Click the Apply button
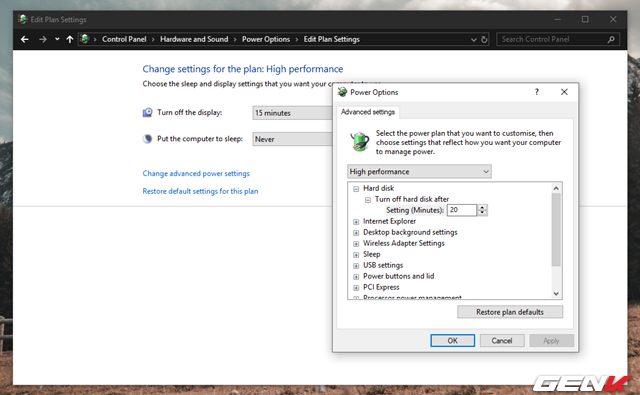The height and width of the screenshot is (395, 640). coord(551,341)
